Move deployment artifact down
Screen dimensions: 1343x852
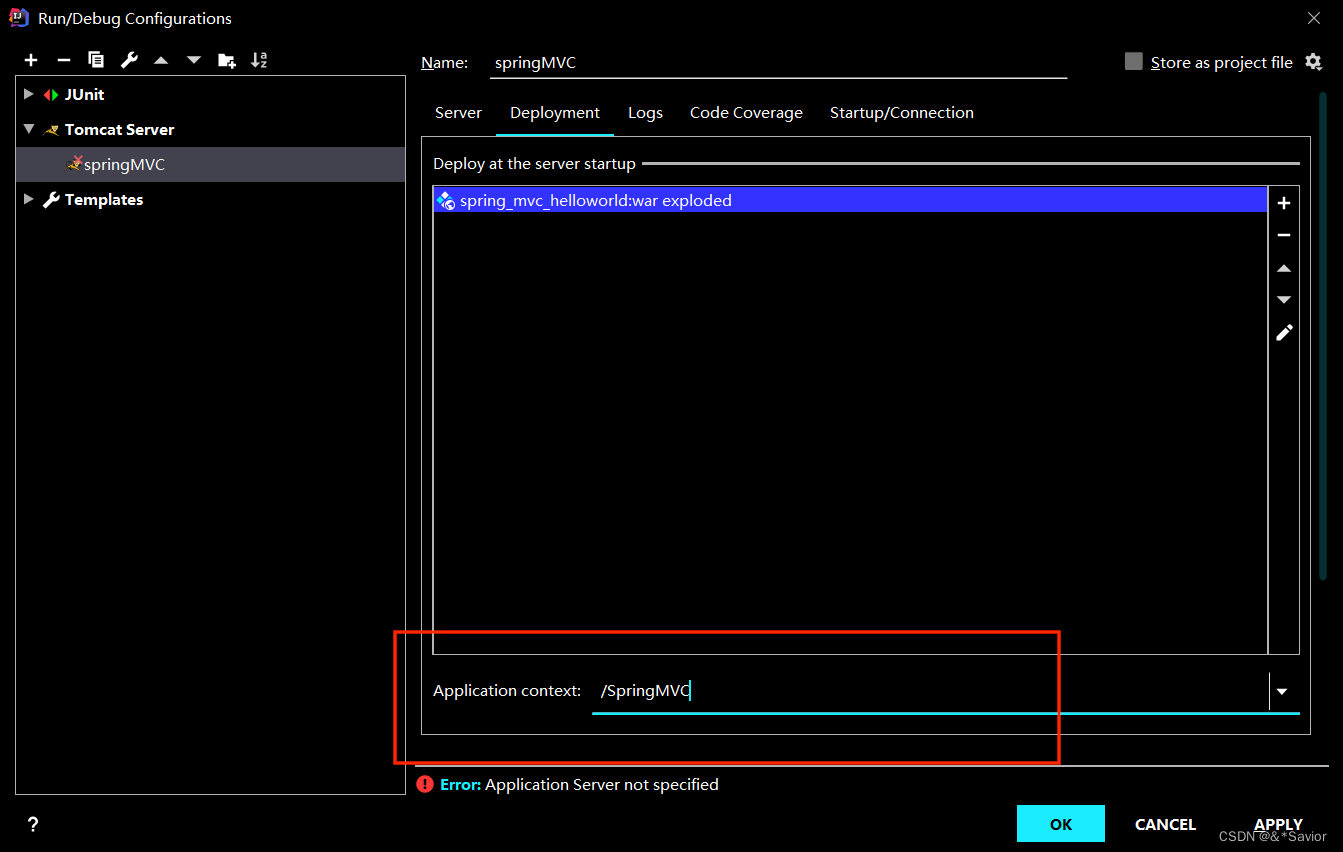tap(1284, 300)
